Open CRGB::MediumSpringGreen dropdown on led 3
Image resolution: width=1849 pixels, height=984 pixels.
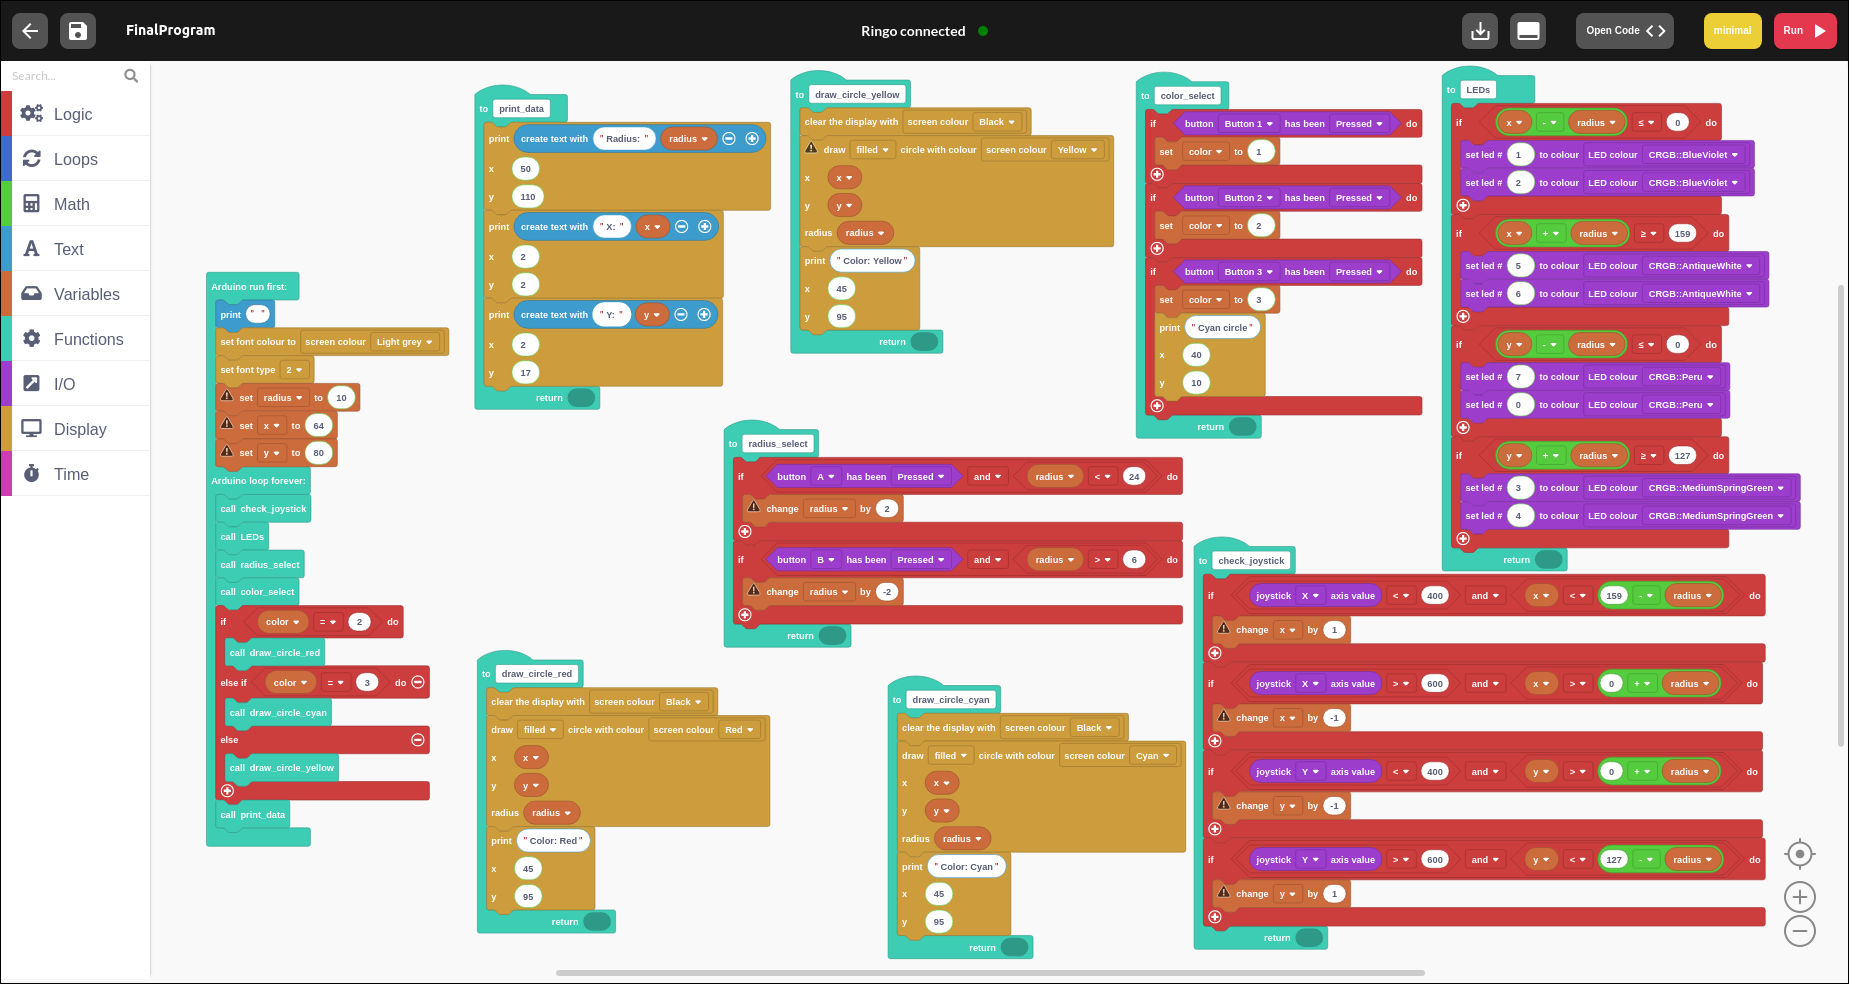1716,488
